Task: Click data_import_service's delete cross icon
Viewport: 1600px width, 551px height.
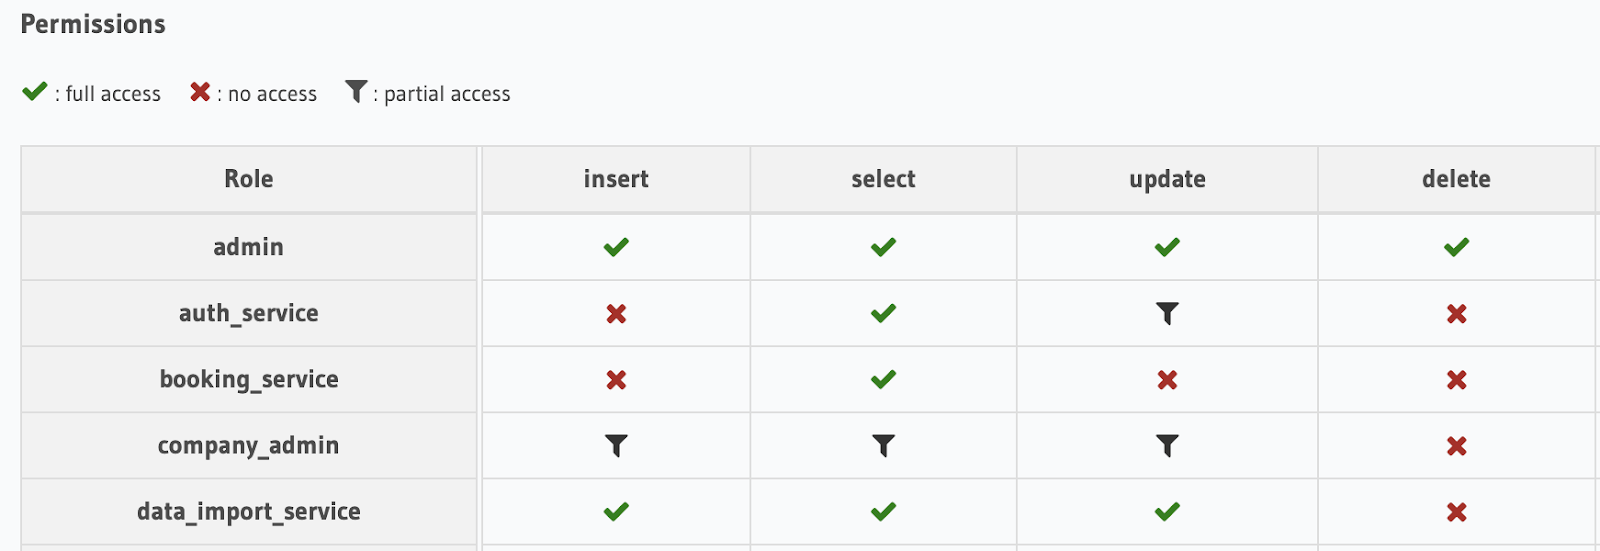Action: click(1456, 512)
